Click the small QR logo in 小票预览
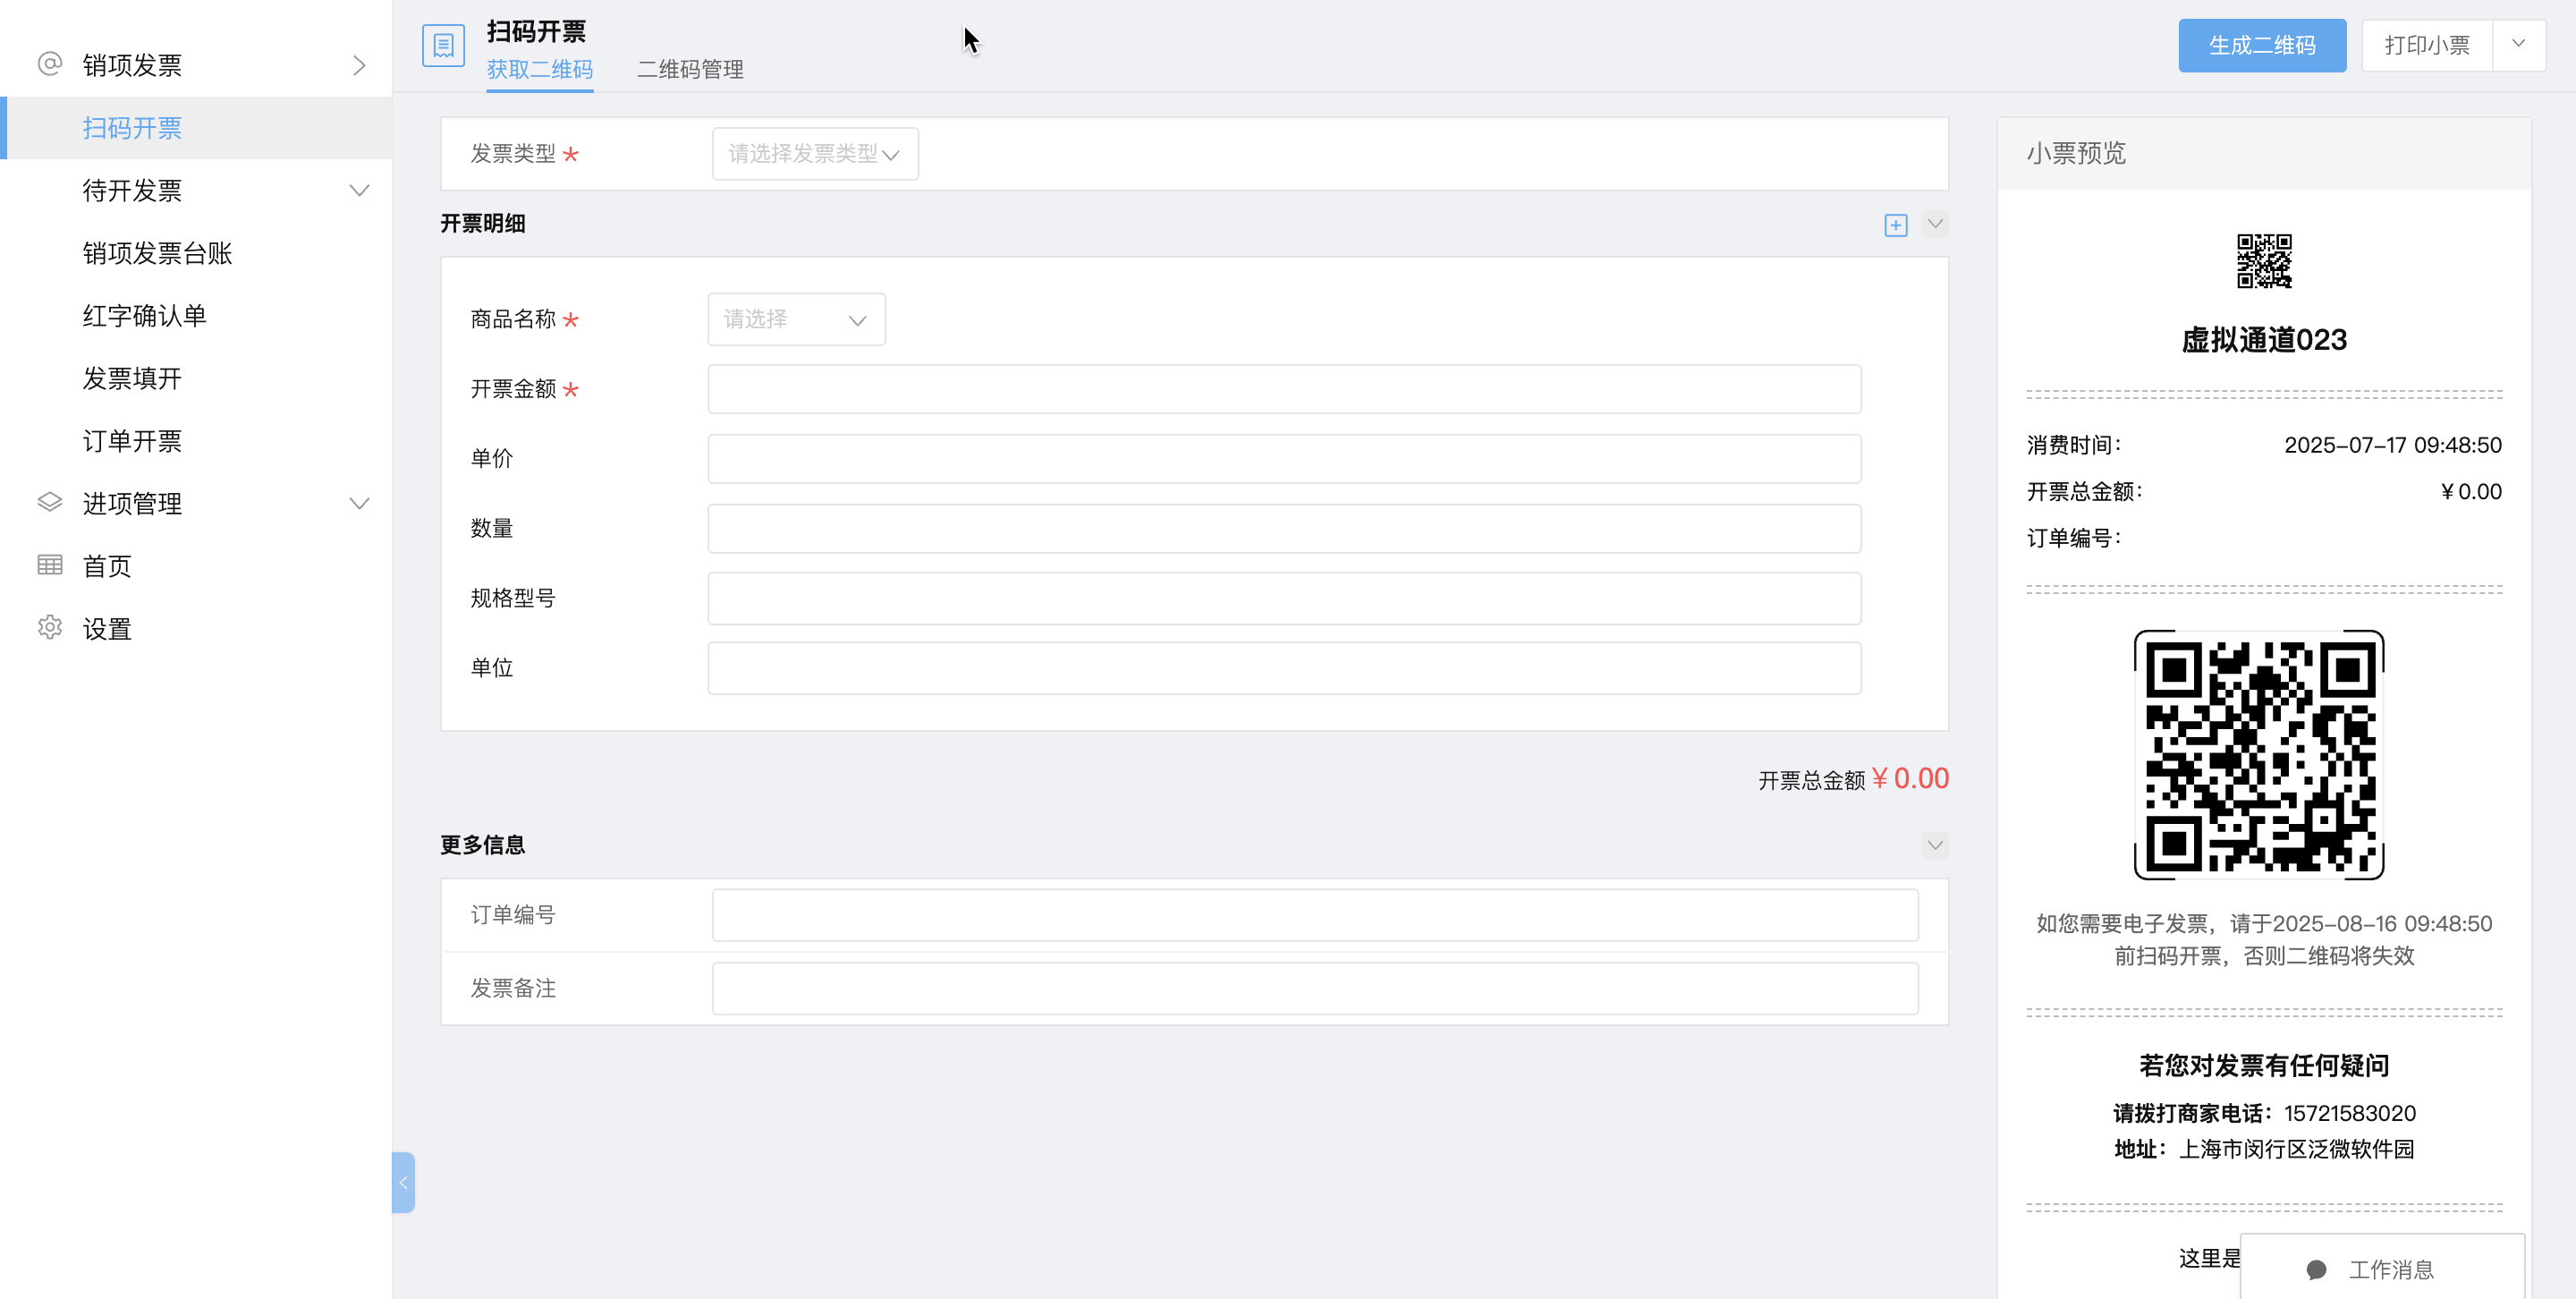The height and width of the screenshot is (1299, 2576). (2264, 261)
